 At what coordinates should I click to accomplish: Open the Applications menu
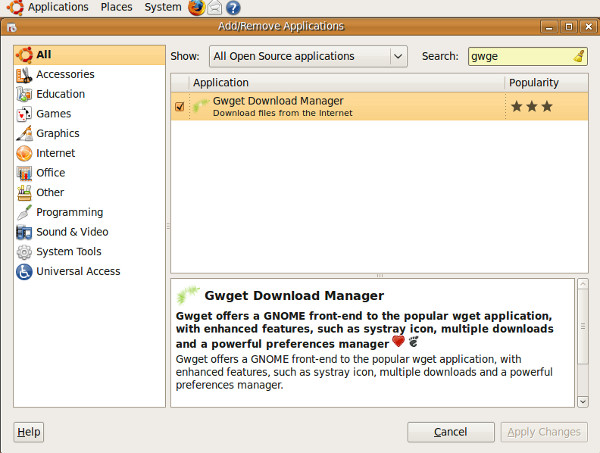(x=58, y=7)
